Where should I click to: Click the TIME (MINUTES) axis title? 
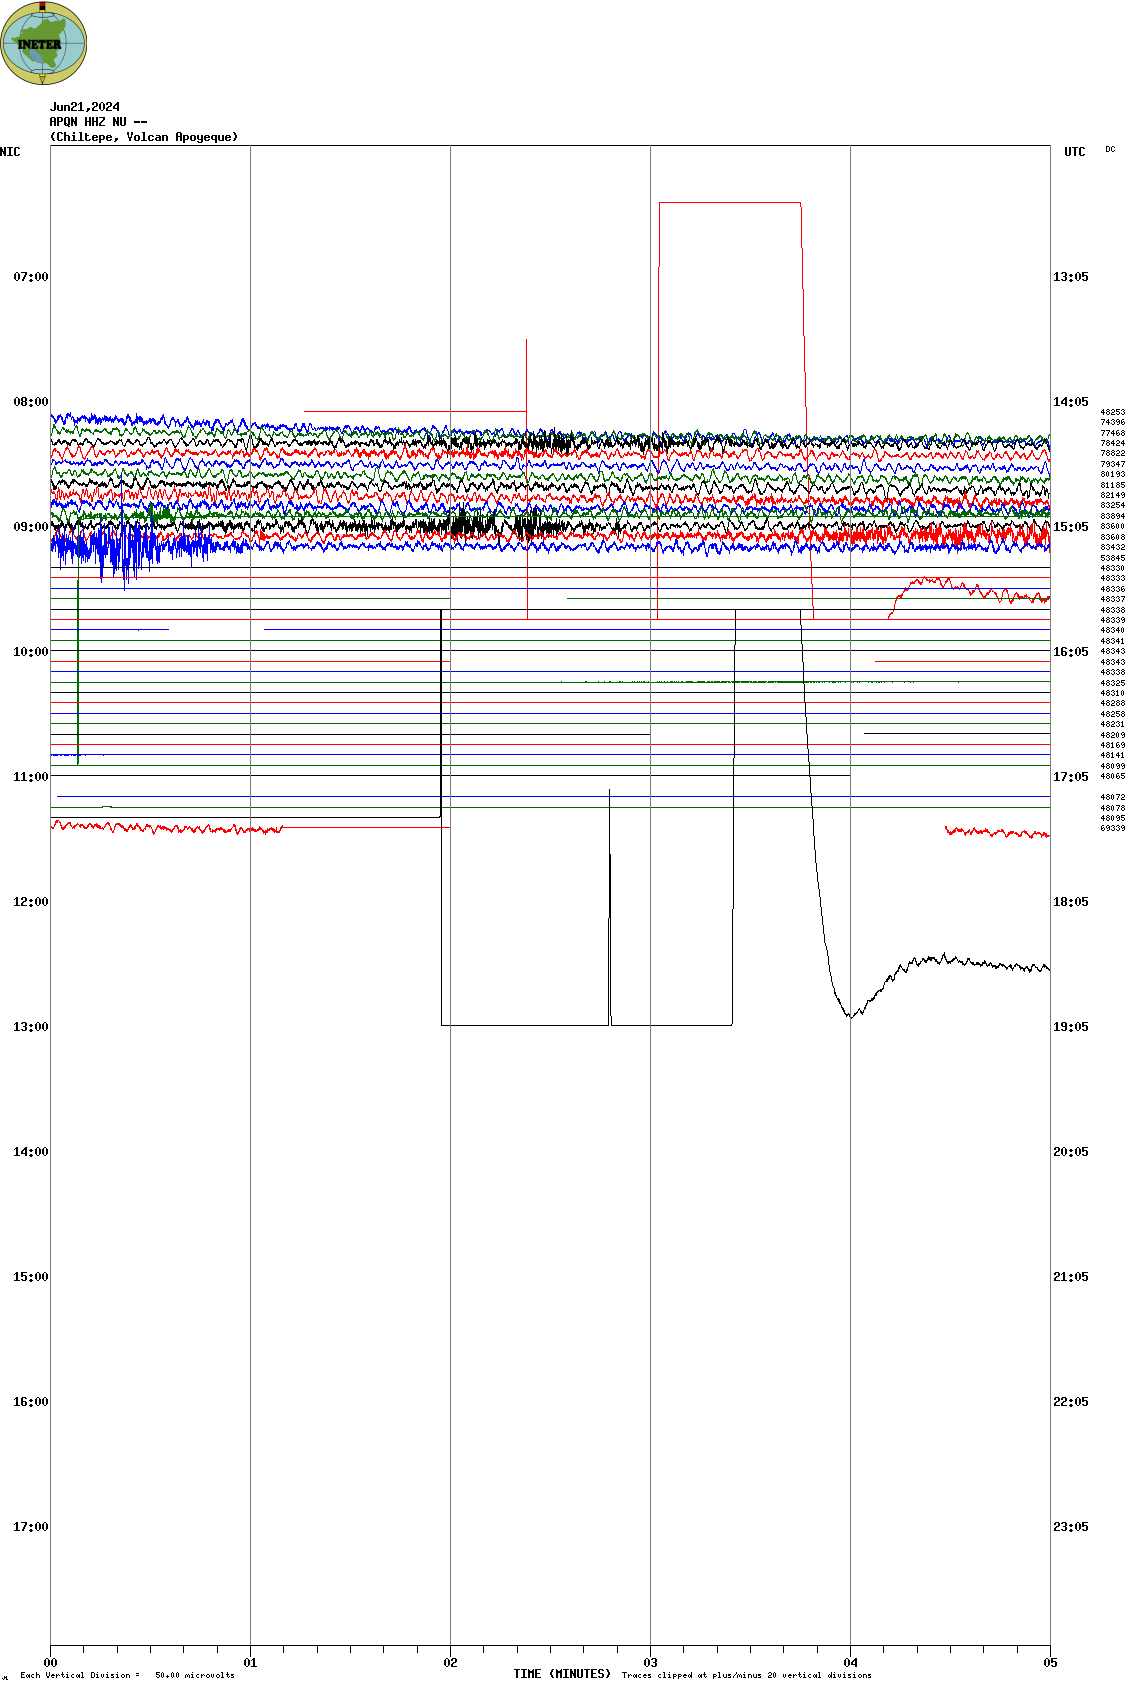tap(562, 1674)
